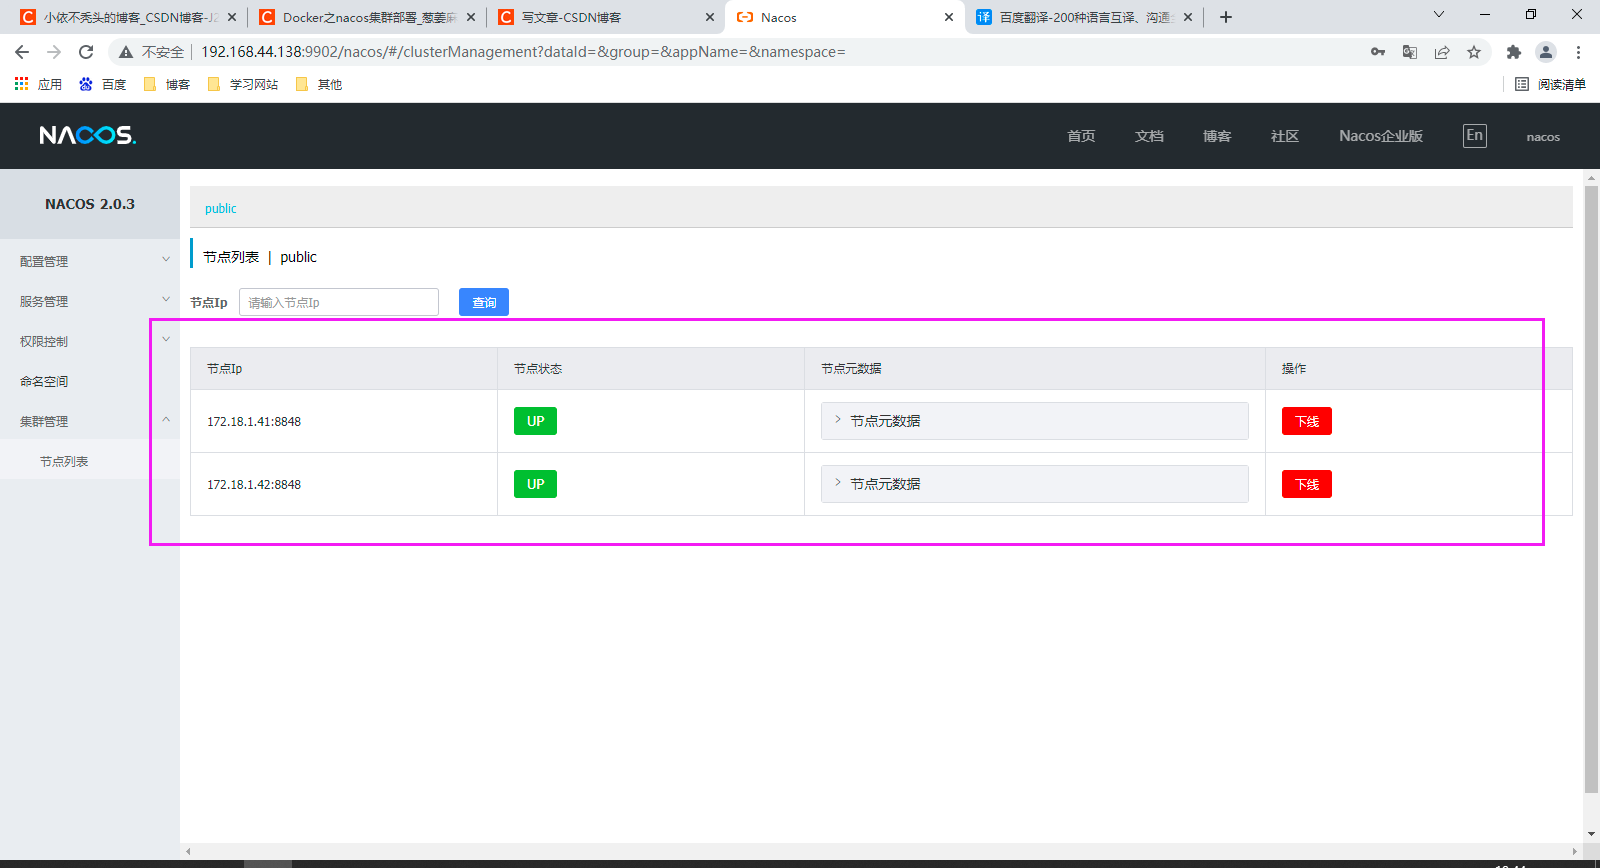Open the 阅读清单 reading list
Screen dimensions: 1600x868
point(1550,84)
